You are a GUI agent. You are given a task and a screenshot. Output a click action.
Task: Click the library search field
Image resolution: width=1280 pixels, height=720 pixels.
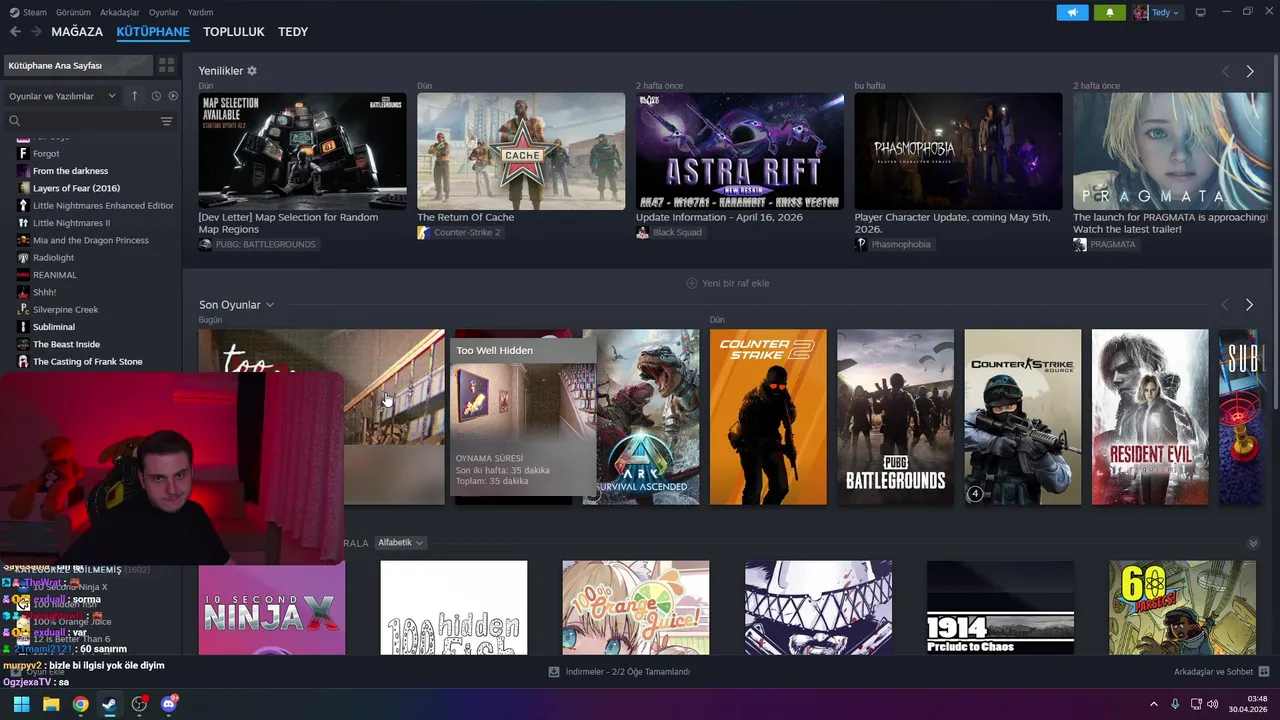point(80,121)
